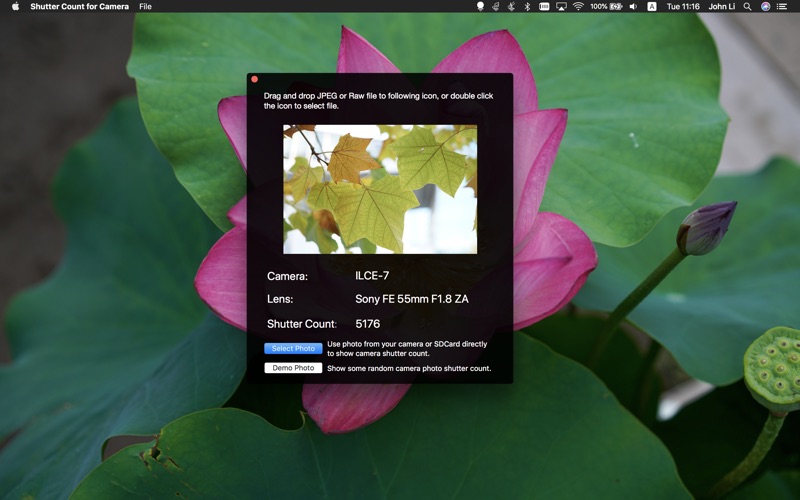Click the drag and drop instruction text
The image size is (800, 500).
(x=378, y=101)
